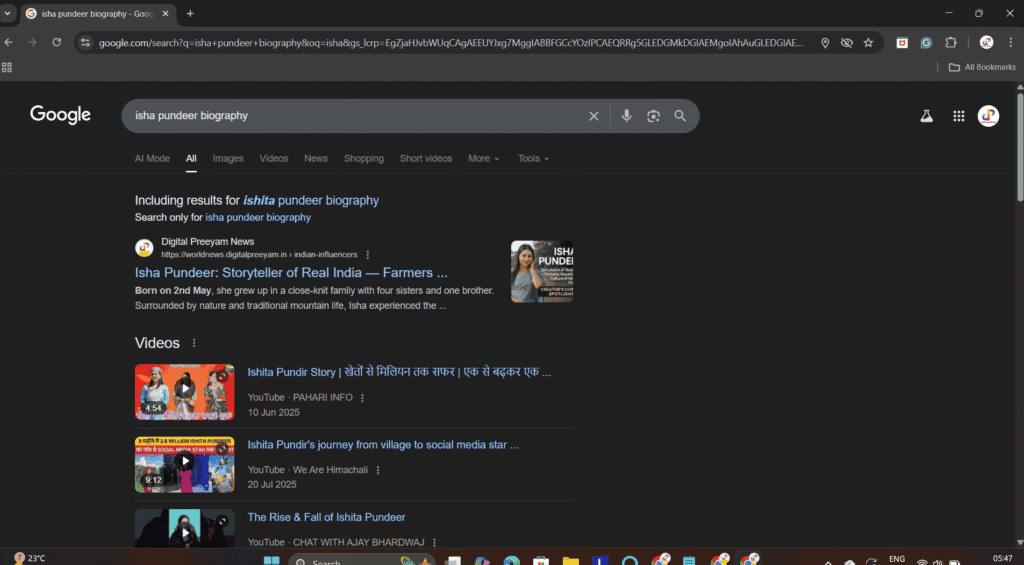Open options for We Are Himachali video
Image resolution: width=1024 pixels, height=565 pixels.
click(377, 470)
